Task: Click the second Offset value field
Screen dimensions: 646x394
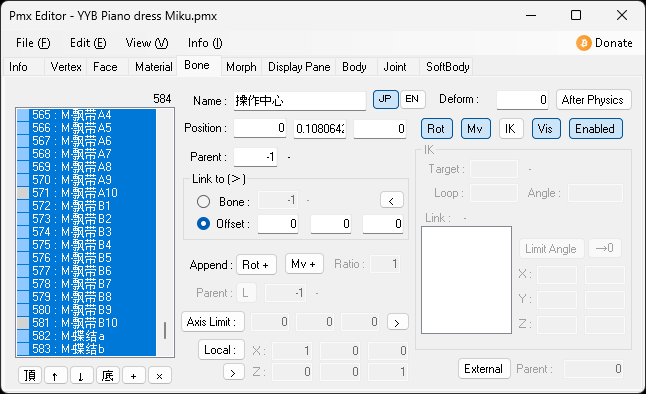Action: tap(331, 224)
